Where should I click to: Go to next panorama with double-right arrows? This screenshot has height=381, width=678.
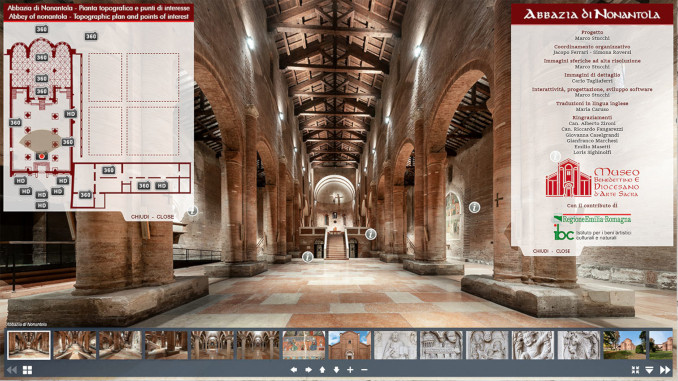point(665,370)
